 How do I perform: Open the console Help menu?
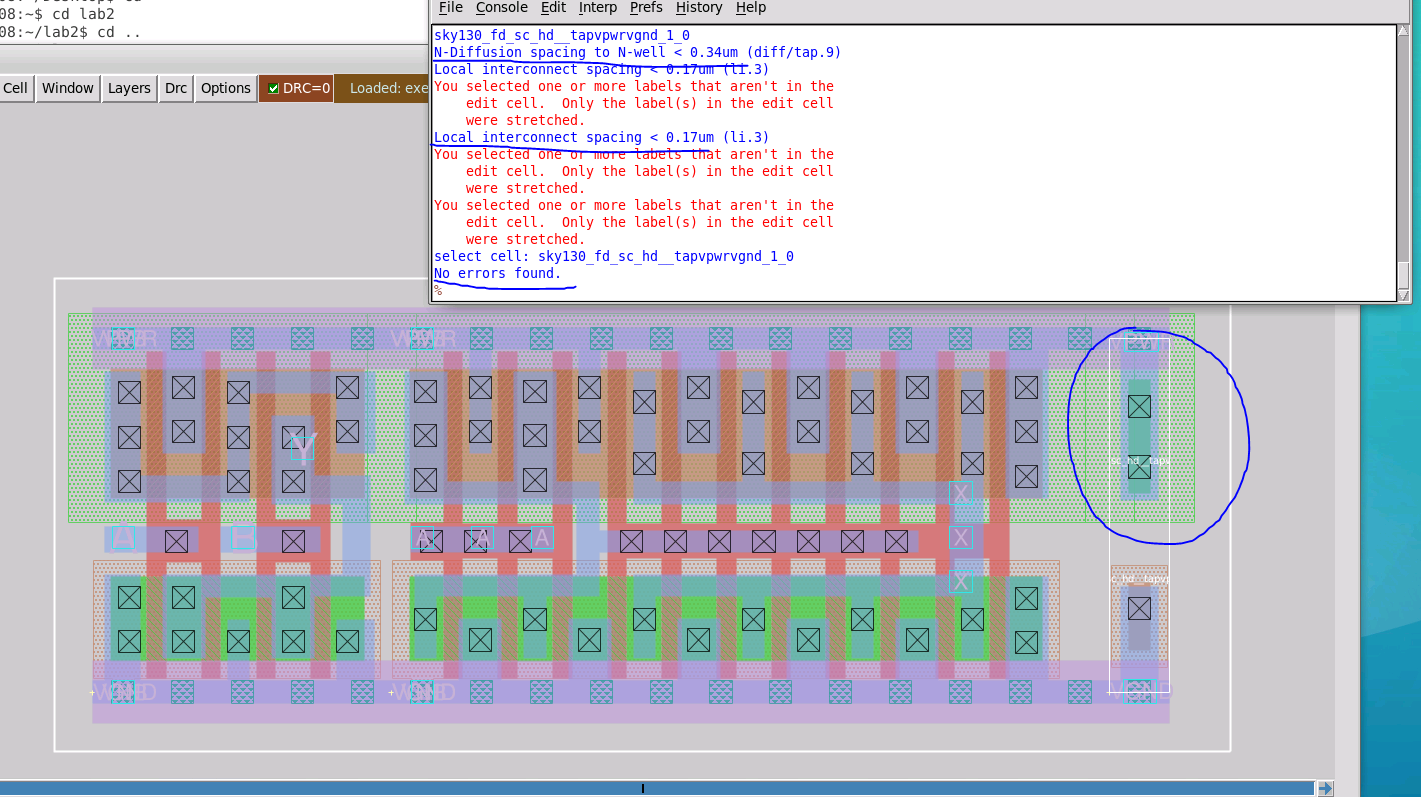750,7
